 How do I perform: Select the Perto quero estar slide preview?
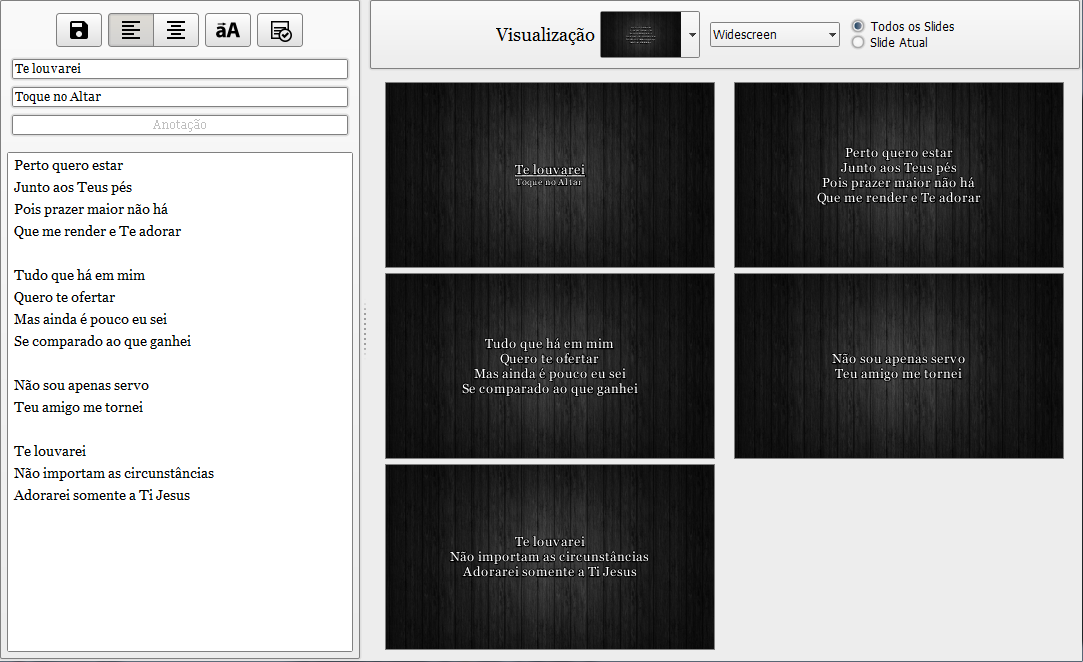[898, 175]
